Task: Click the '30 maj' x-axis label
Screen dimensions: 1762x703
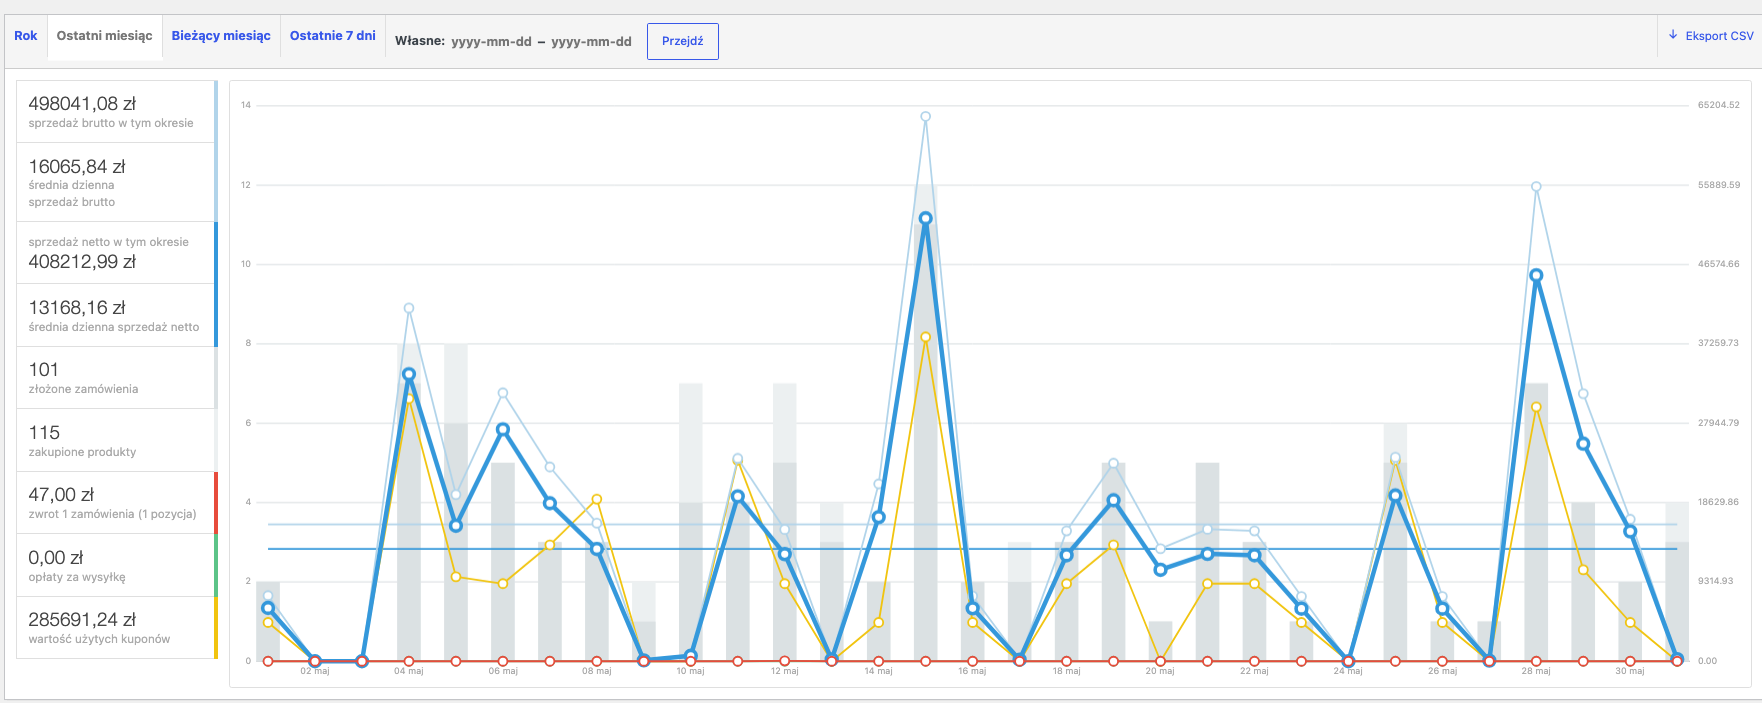Action: [1630, 671]
